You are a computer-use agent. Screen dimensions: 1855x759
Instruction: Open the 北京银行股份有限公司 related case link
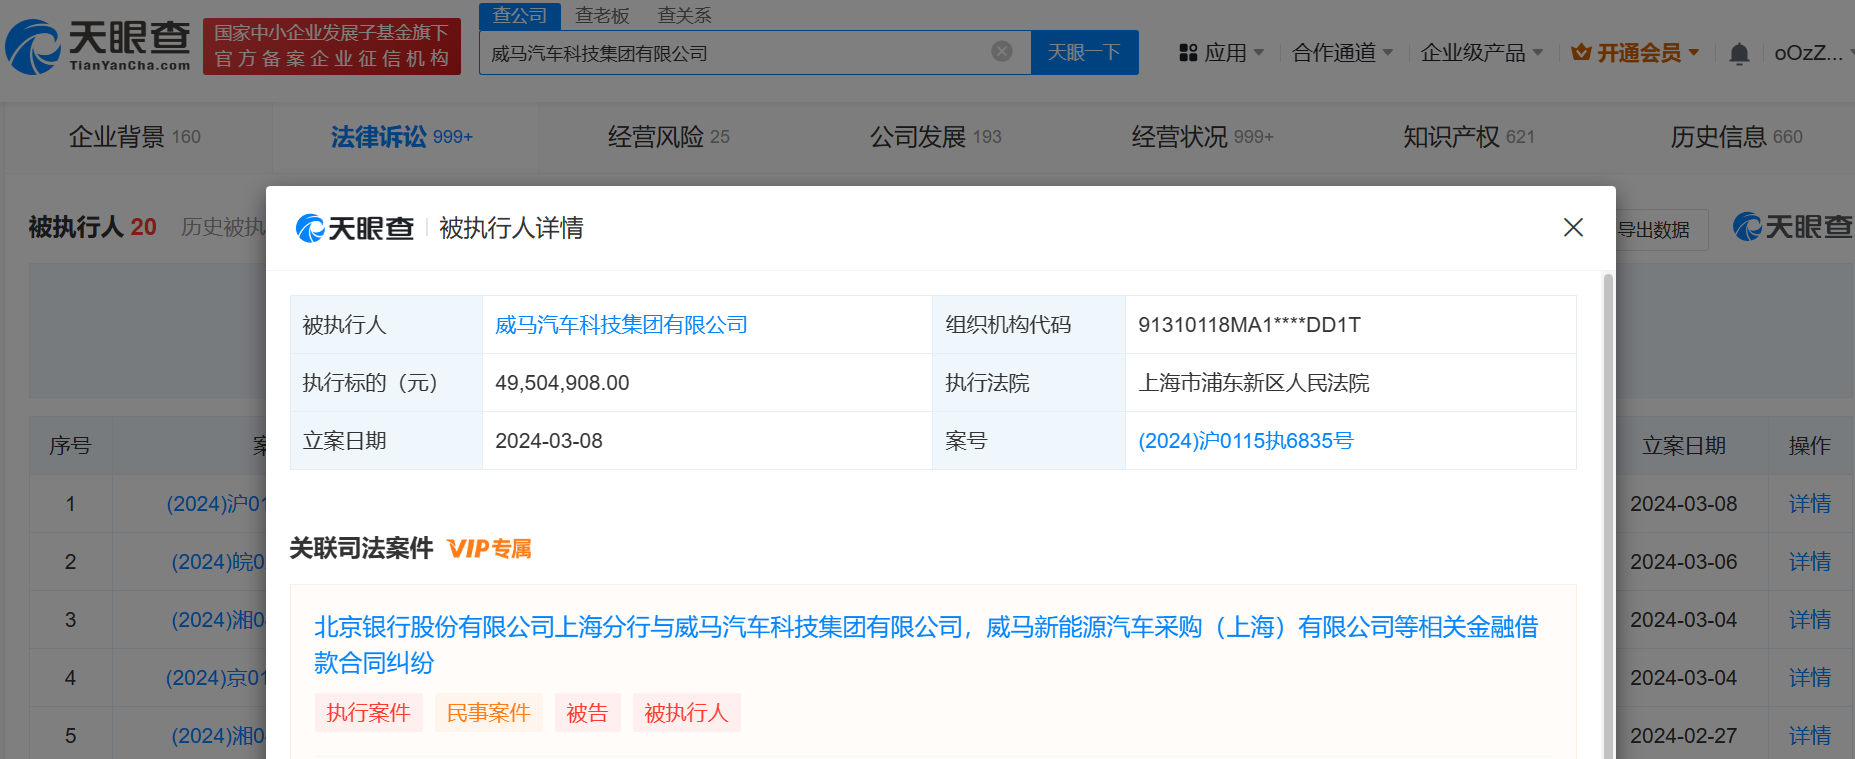click(926, 645)
